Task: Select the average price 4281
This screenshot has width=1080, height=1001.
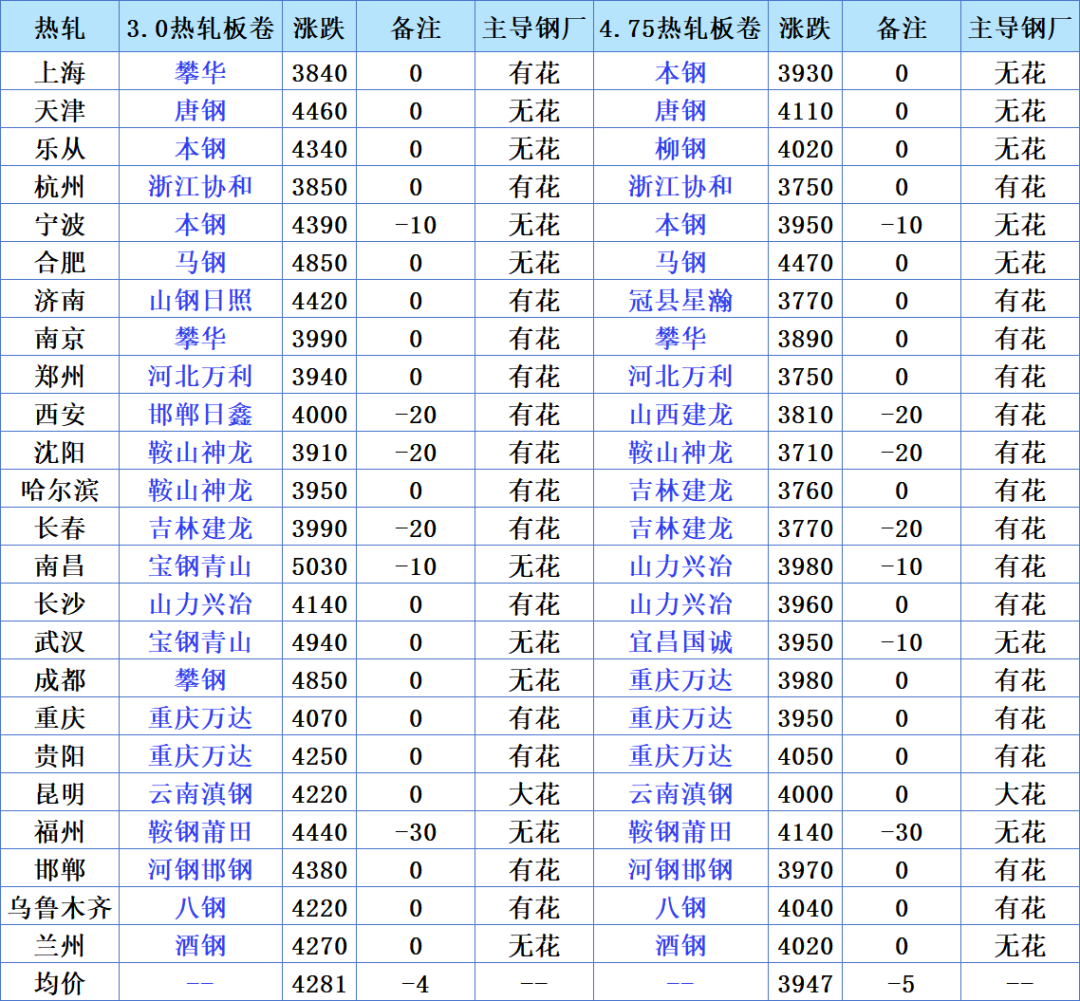Action: click(319, 984)
